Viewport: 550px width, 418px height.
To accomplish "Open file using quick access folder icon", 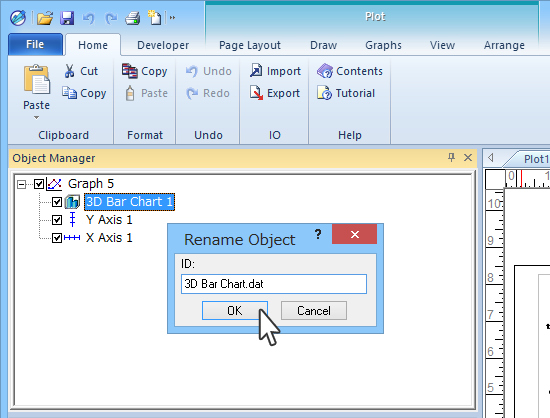I will pos(45,18).
